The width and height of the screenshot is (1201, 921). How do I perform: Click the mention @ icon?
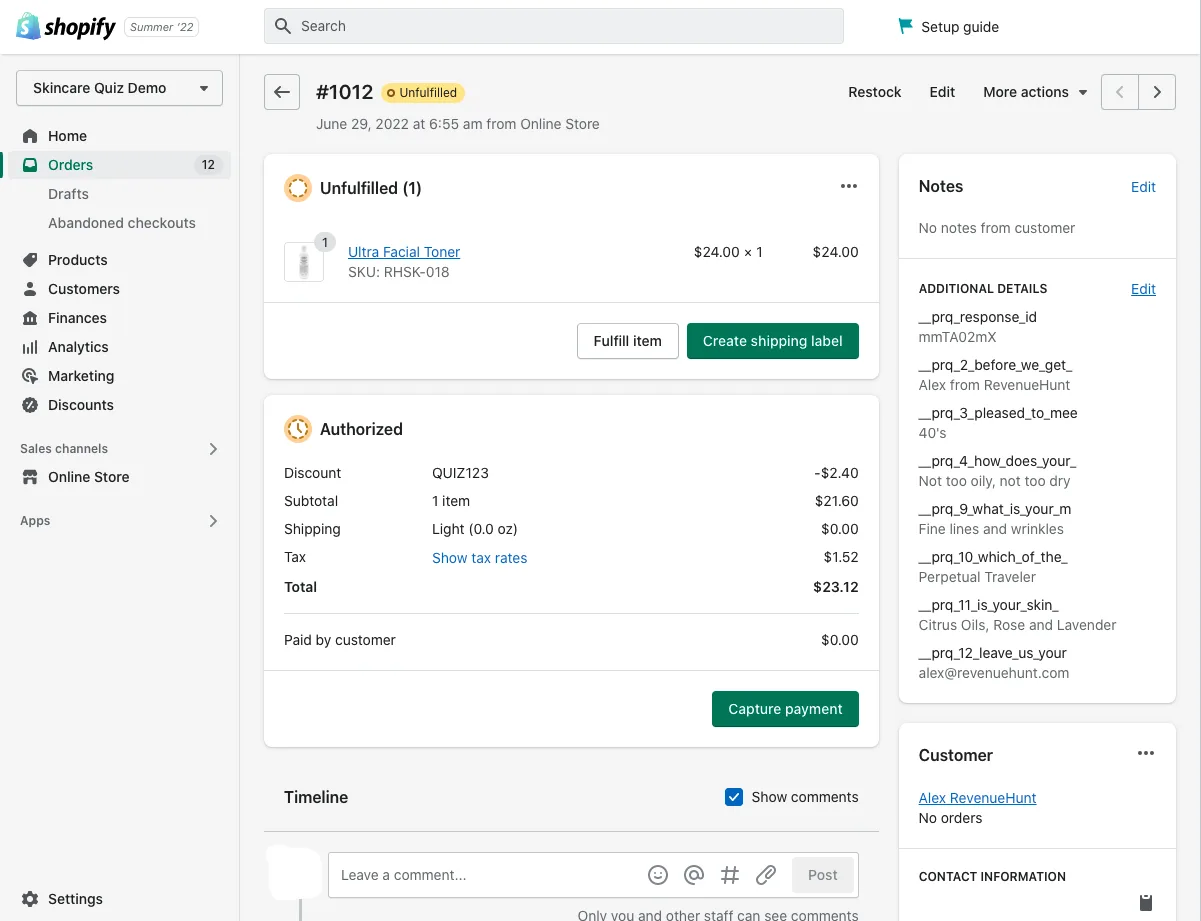click(694, 875)
